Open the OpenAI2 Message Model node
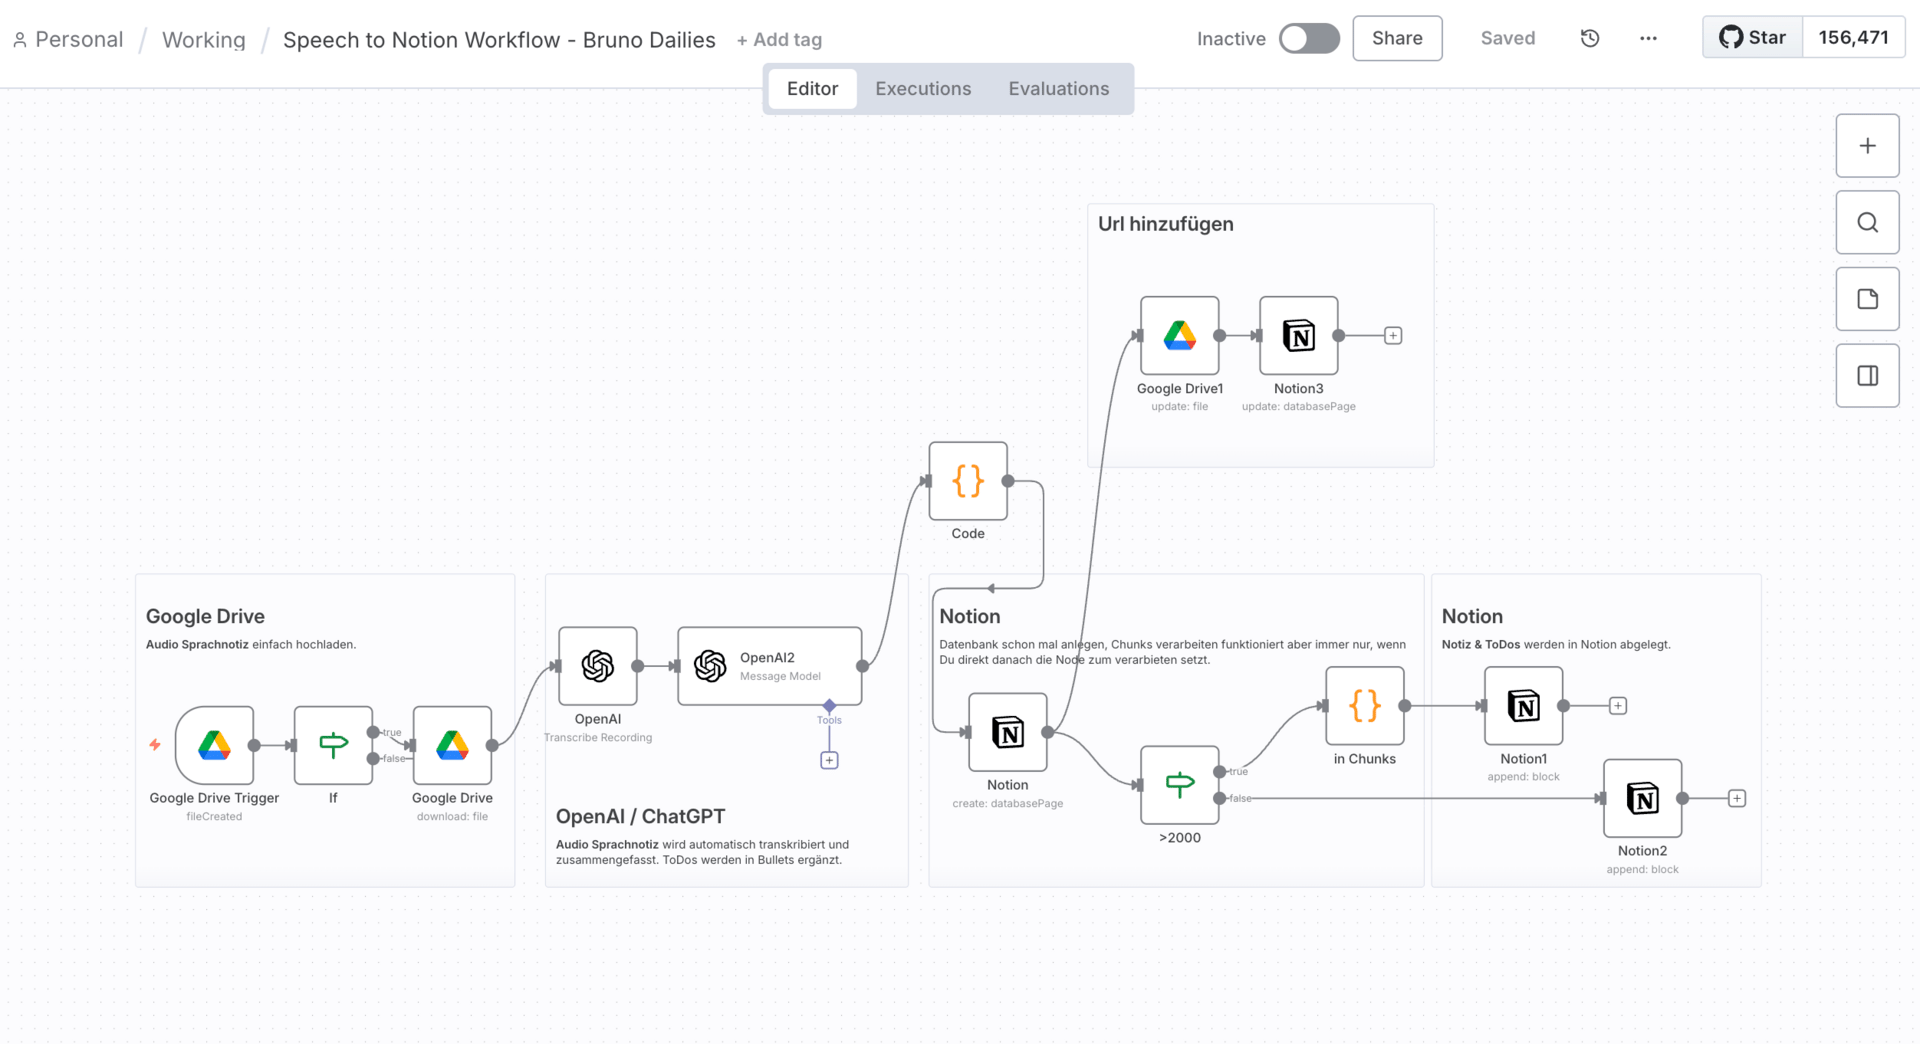1920x1044 pixels. click(x=770, y=666)
